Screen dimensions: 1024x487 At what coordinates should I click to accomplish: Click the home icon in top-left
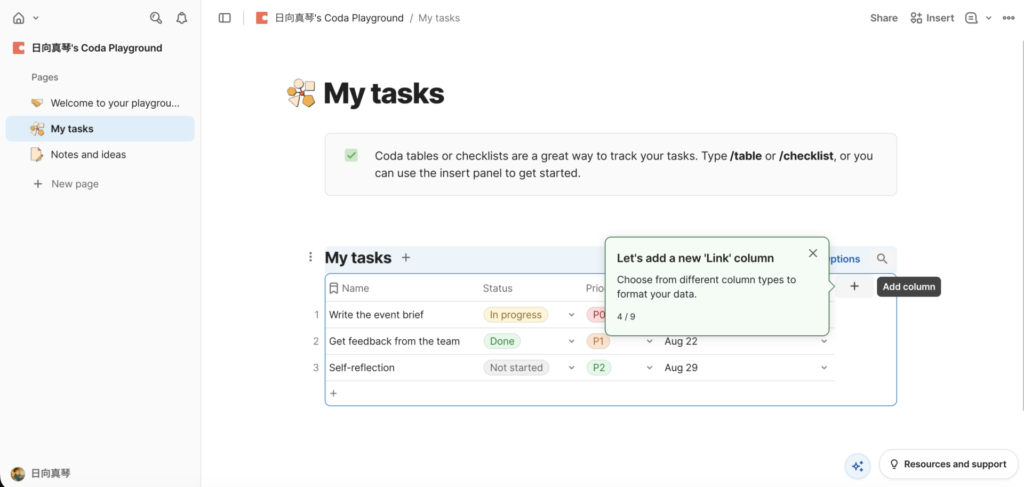tap(18, 18)
